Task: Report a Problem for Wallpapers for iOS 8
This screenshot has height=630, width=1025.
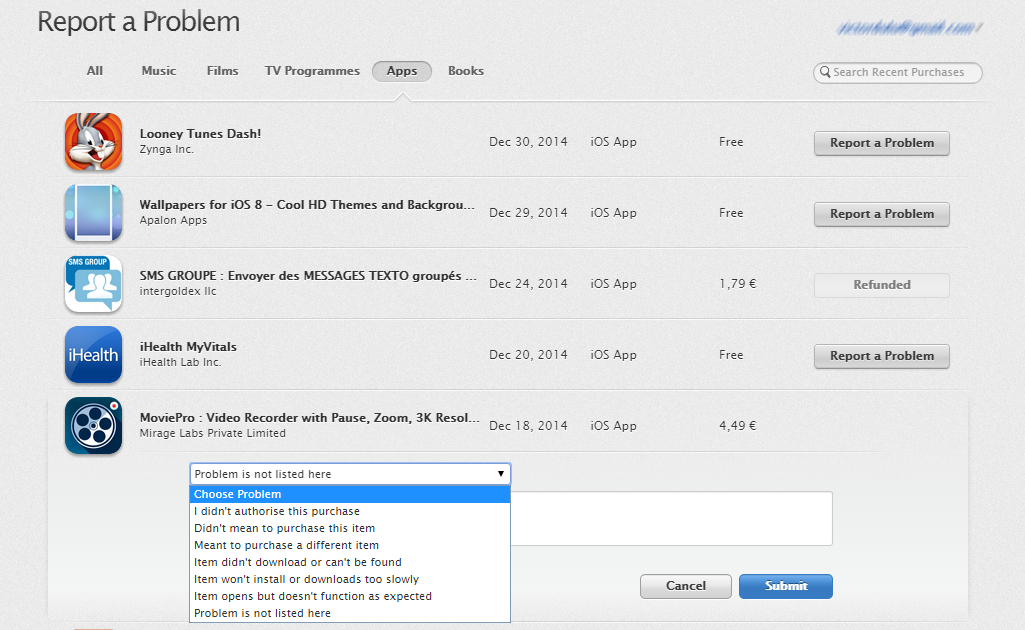Action: tap(881, 214)
